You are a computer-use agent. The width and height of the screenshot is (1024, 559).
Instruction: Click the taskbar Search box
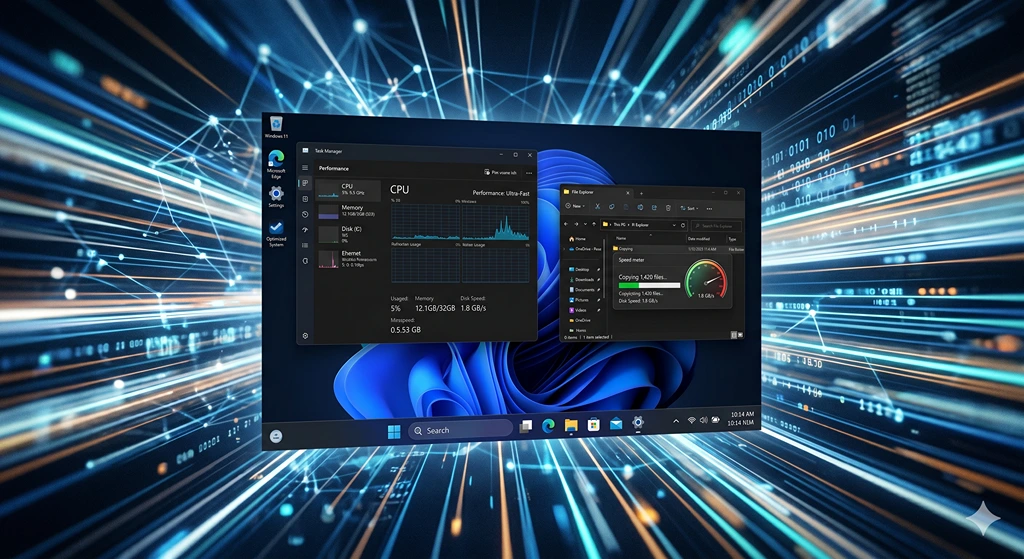click(460, 430)
